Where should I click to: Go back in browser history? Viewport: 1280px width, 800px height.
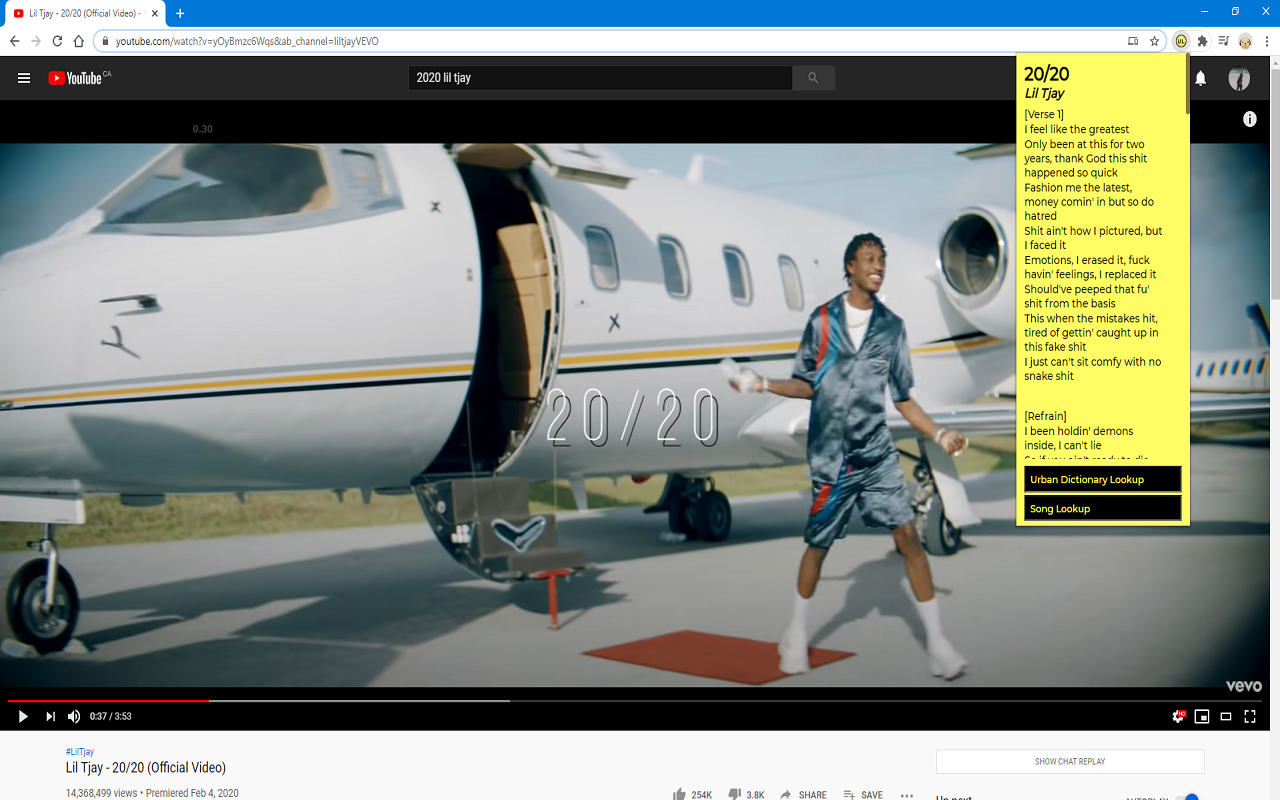point(14,41)
